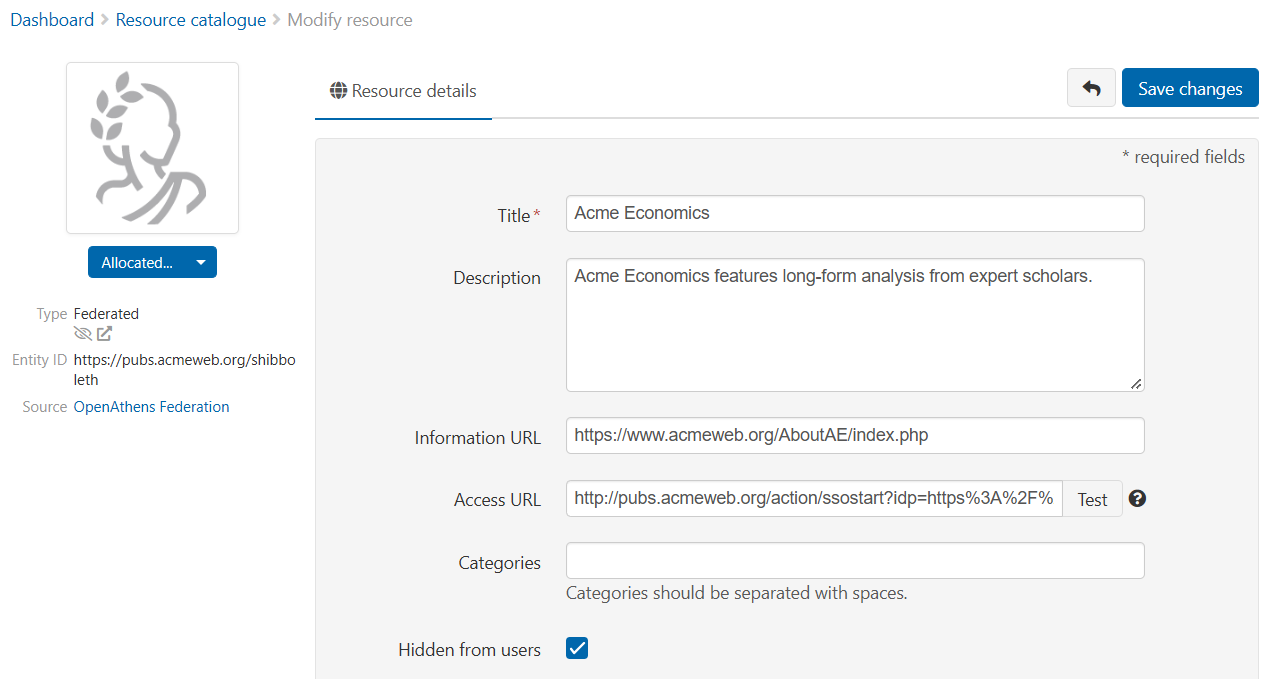
Task: Click the resource logo thumbnail
Action: point(152,148)
